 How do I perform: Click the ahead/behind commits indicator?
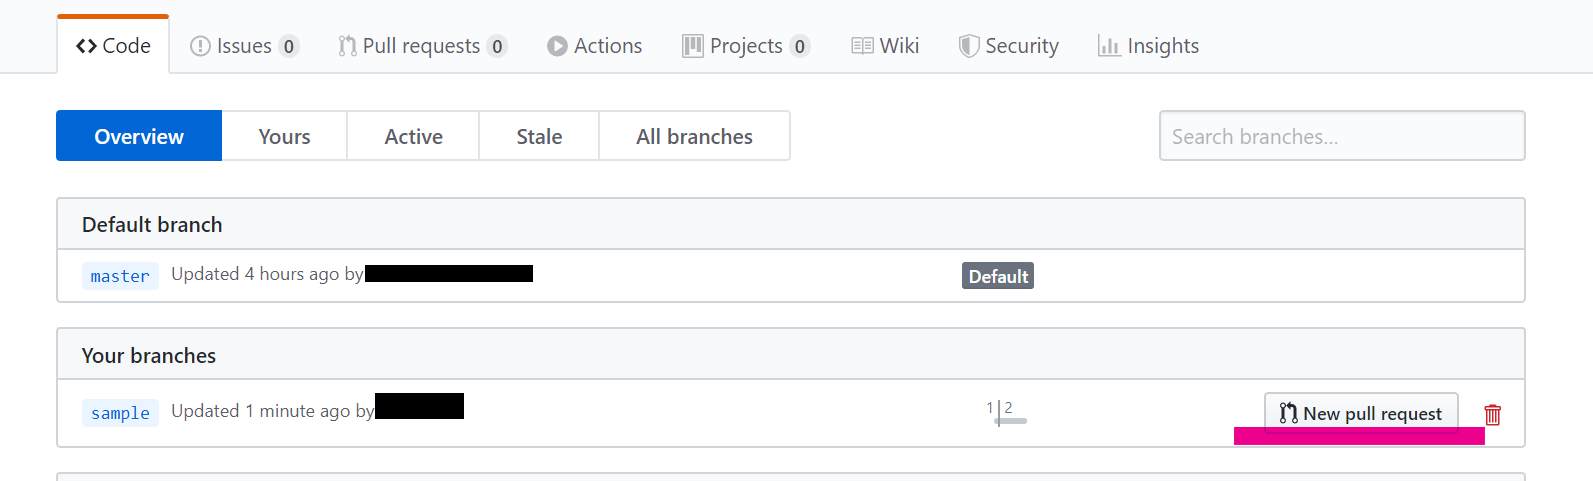(1002, 412)
